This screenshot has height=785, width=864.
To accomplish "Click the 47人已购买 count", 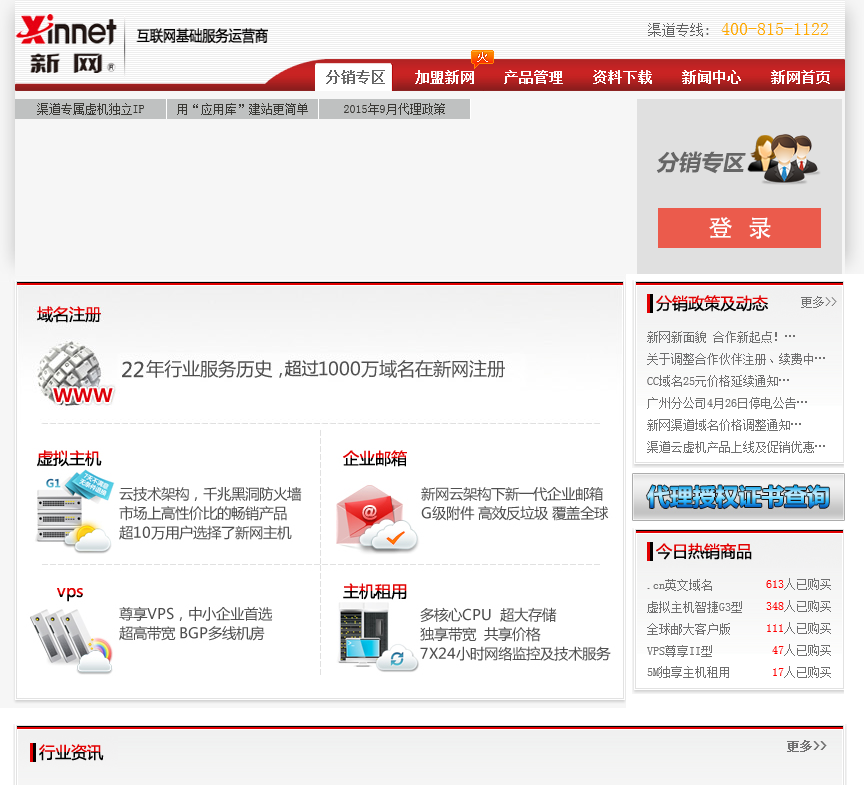I will (802, 651).
